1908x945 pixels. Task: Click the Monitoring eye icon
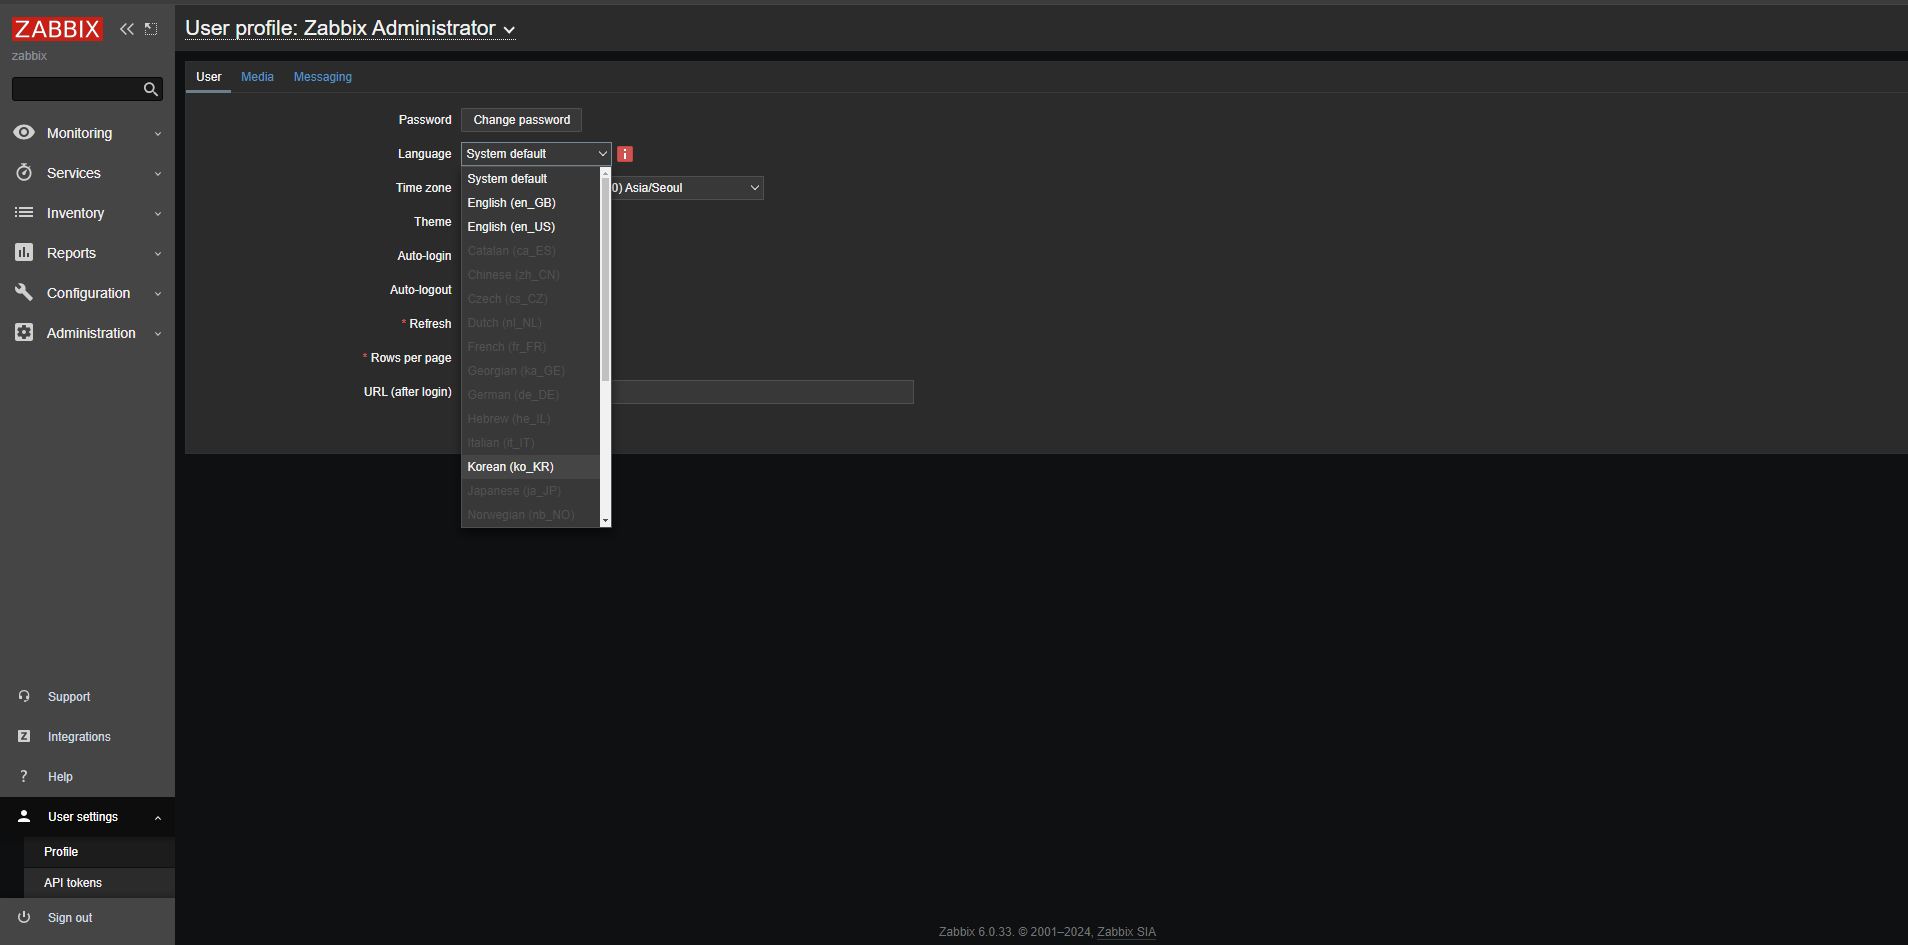click(24, 132)
